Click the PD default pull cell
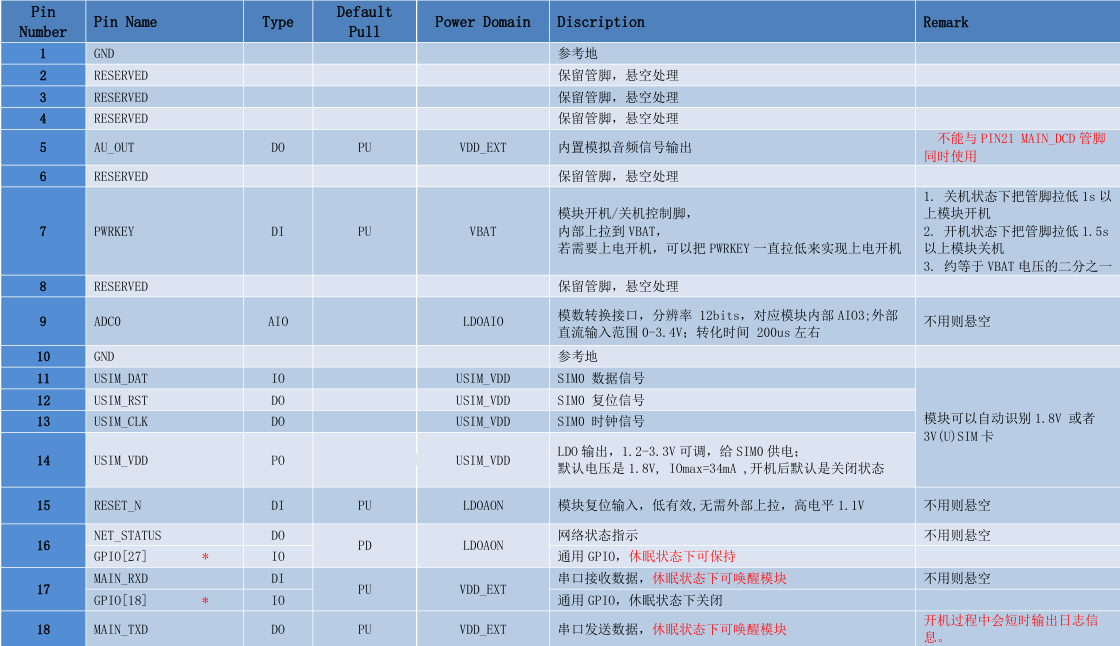 coord(364,546)
